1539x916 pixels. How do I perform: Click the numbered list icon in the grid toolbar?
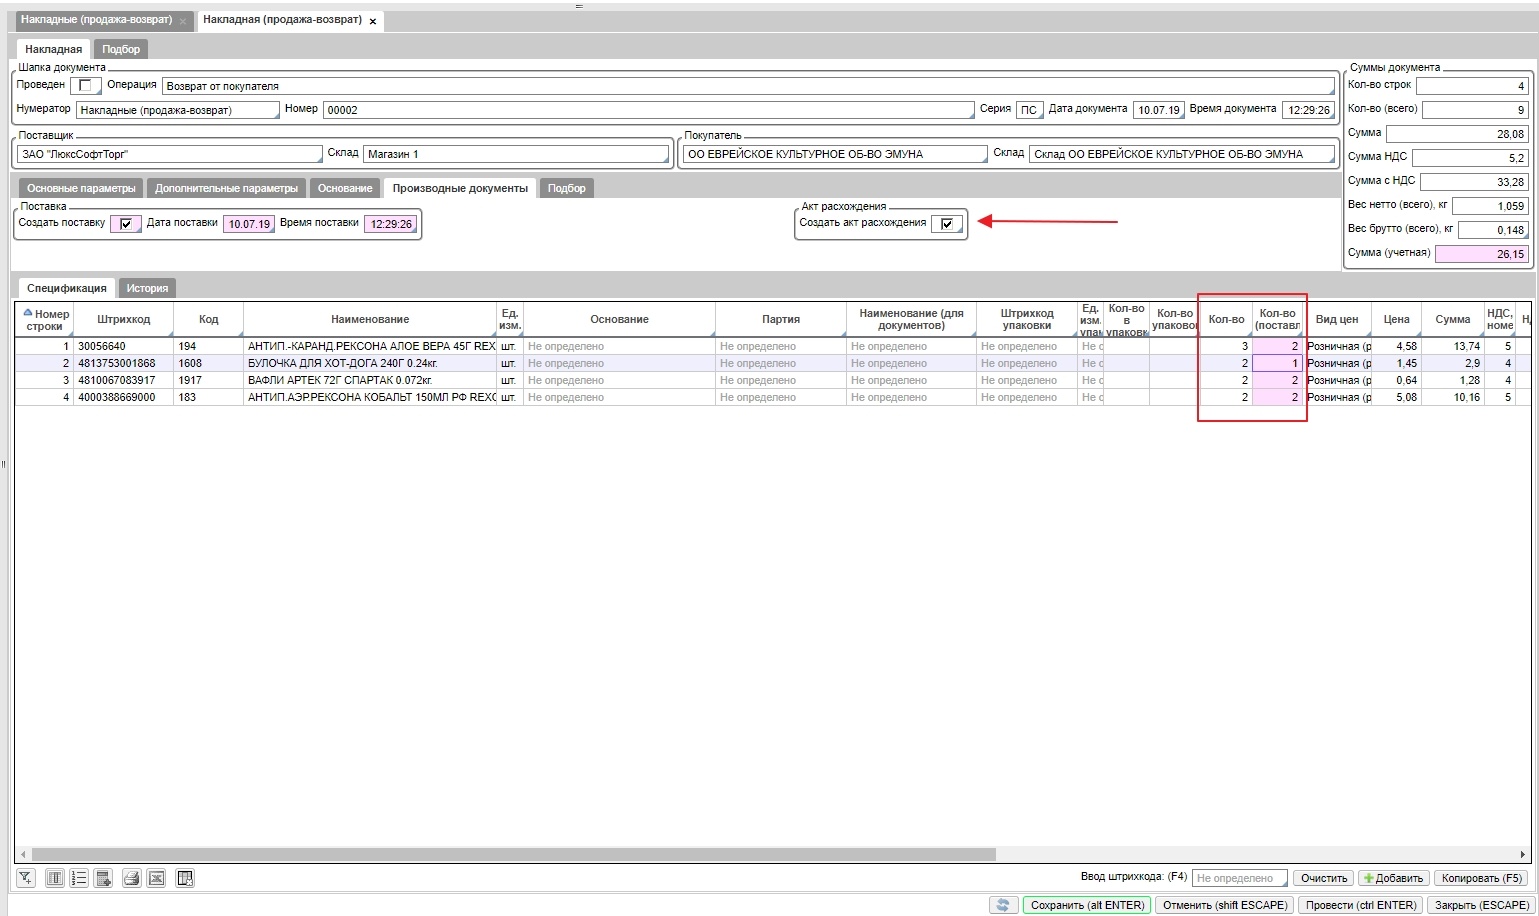[x=79, y=878]
